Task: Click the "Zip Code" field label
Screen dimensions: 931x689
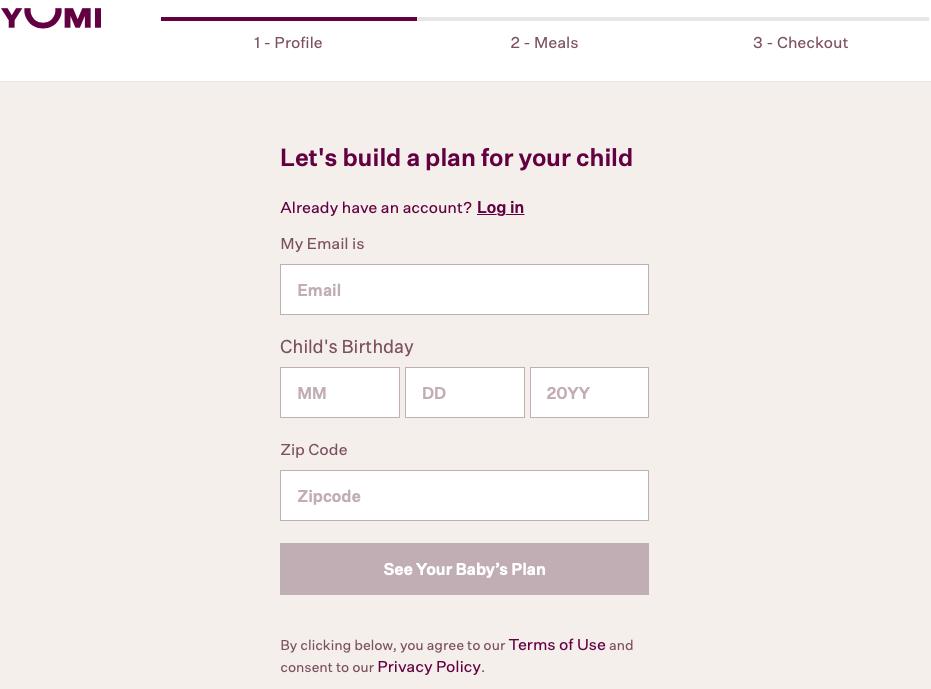Action: 314,450
